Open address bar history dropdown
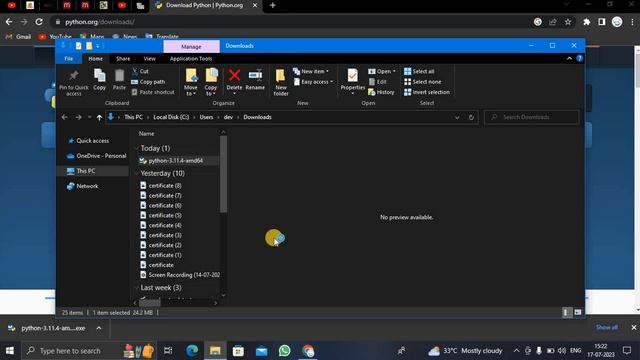Image resolution: width=640 pixels, height=360 pixels. [x=457, y=117]
